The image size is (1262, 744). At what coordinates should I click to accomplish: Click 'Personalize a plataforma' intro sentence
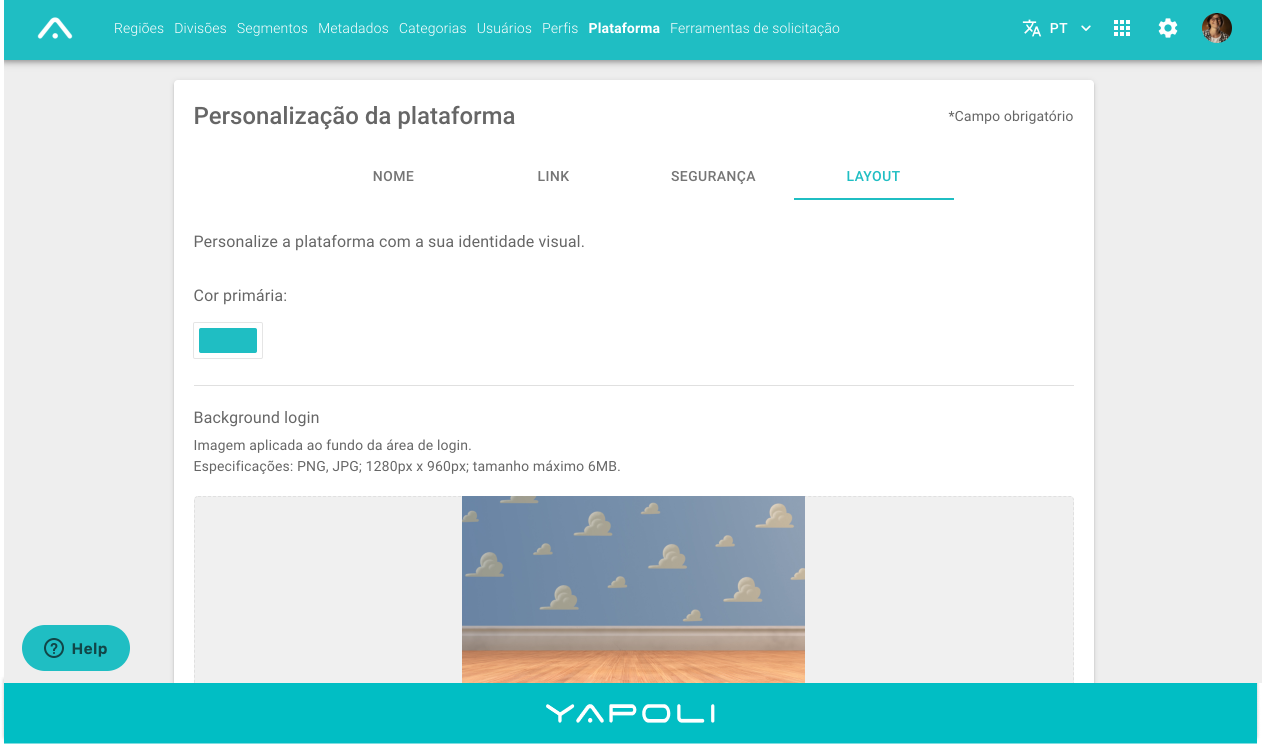(389, 242)
